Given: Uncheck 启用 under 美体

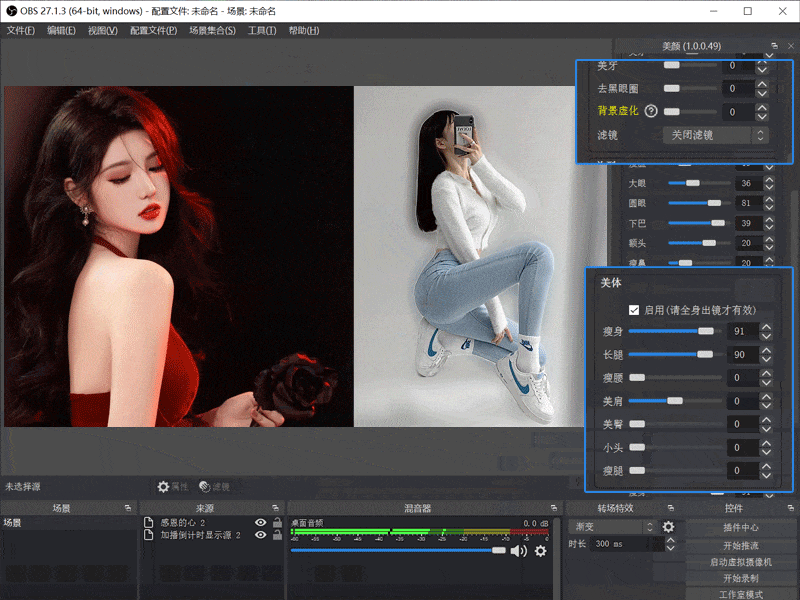Looking at the screenshot, I should [x=634, y=310].
